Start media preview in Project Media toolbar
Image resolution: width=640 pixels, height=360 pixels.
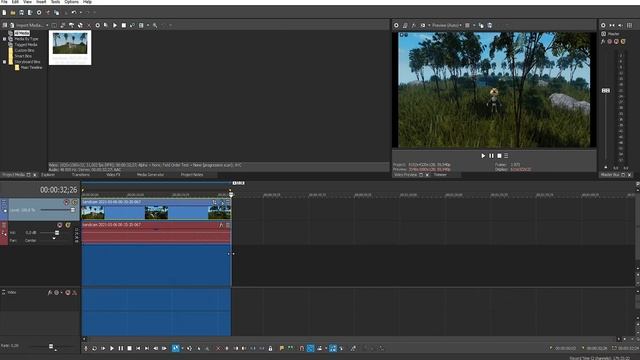(x=115, y=25)
